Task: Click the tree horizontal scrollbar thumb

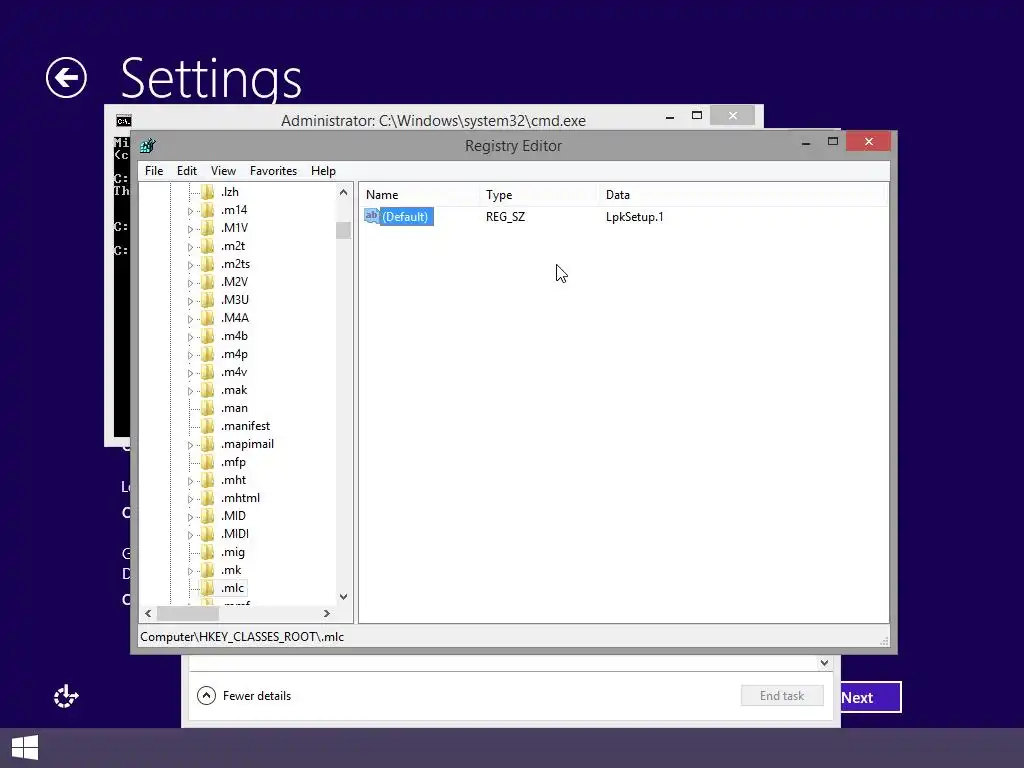Action: pos(187,613)
